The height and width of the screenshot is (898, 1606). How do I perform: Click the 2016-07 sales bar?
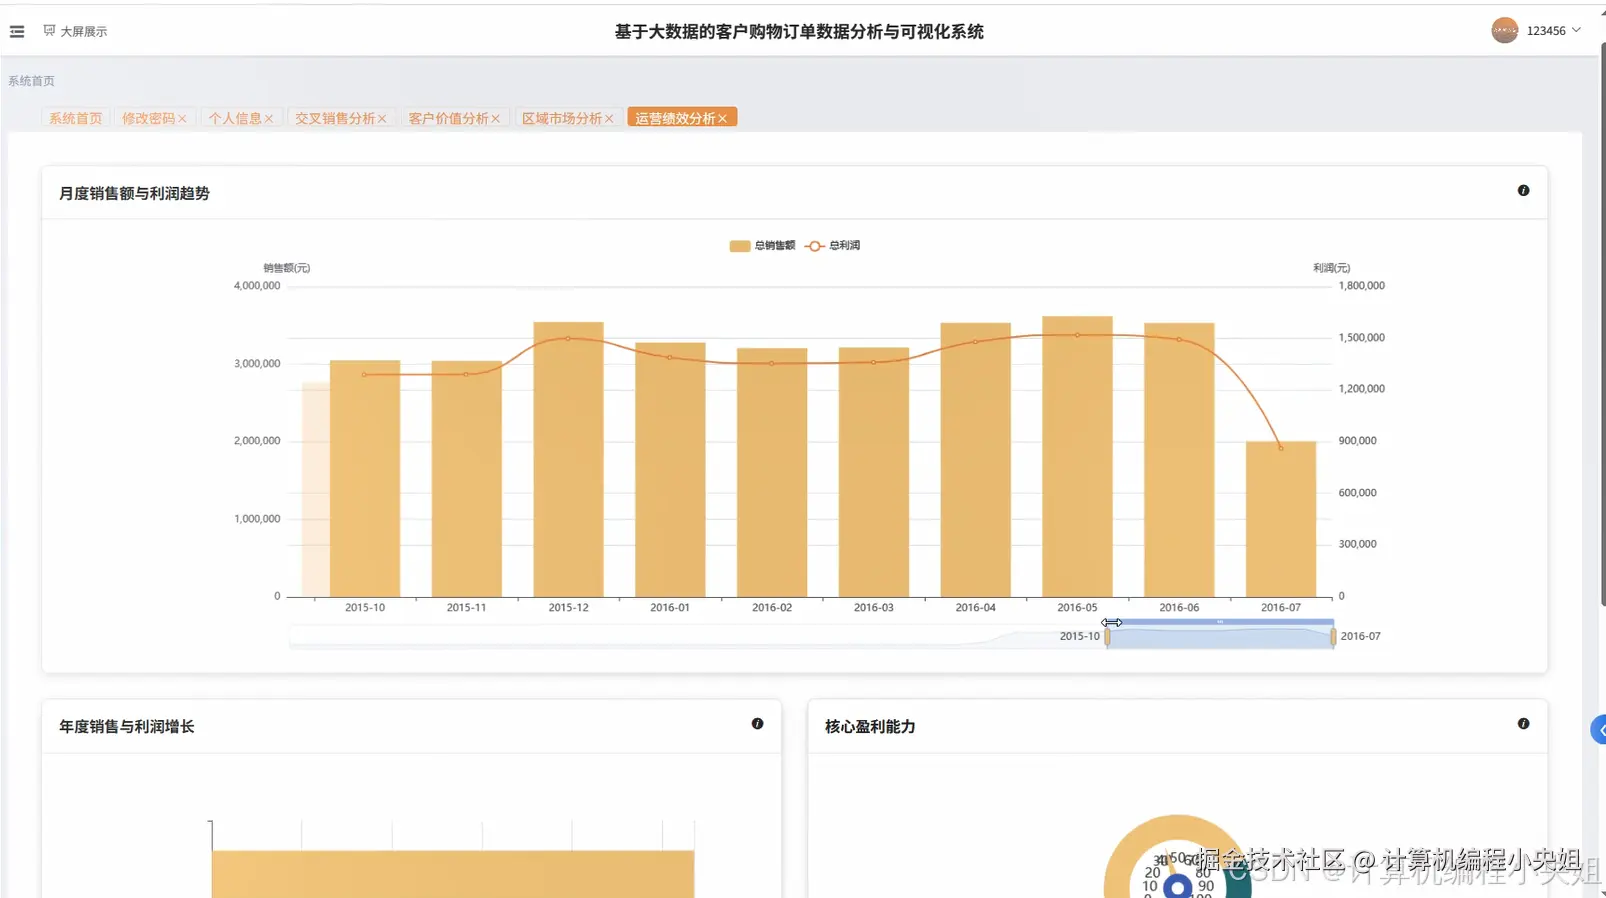click(x=1281, y=520)
